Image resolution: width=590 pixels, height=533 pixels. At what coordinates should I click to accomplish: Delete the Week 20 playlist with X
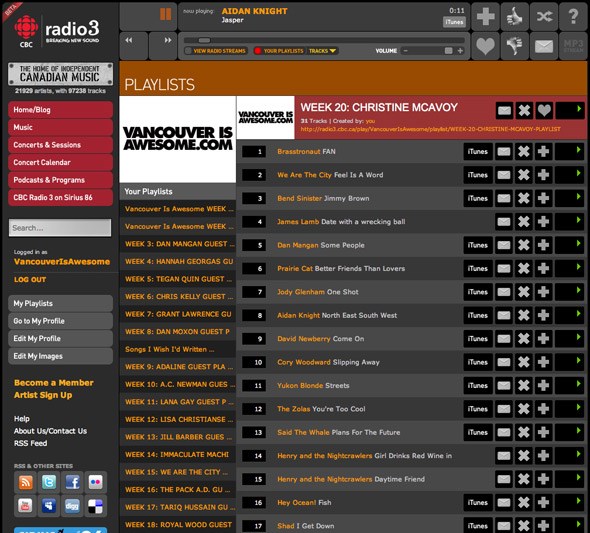tap(524, 111)
